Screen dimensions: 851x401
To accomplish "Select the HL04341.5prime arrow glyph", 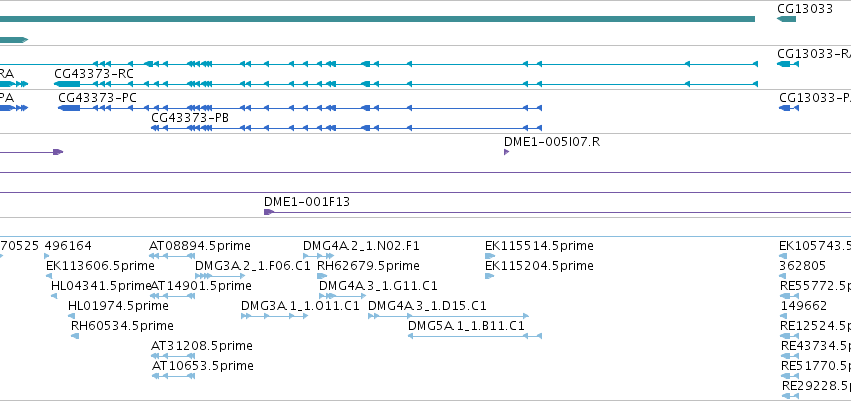I will 54,296.
